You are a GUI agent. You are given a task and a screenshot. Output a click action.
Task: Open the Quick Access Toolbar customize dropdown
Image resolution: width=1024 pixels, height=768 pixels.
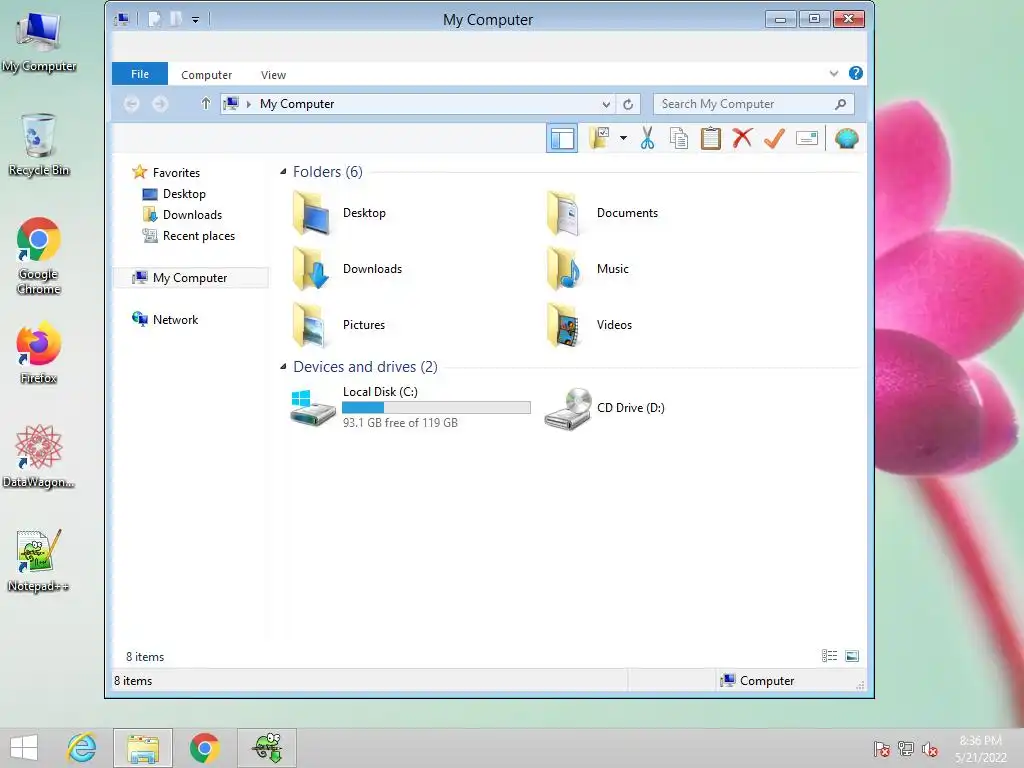(x=195, y=20)
